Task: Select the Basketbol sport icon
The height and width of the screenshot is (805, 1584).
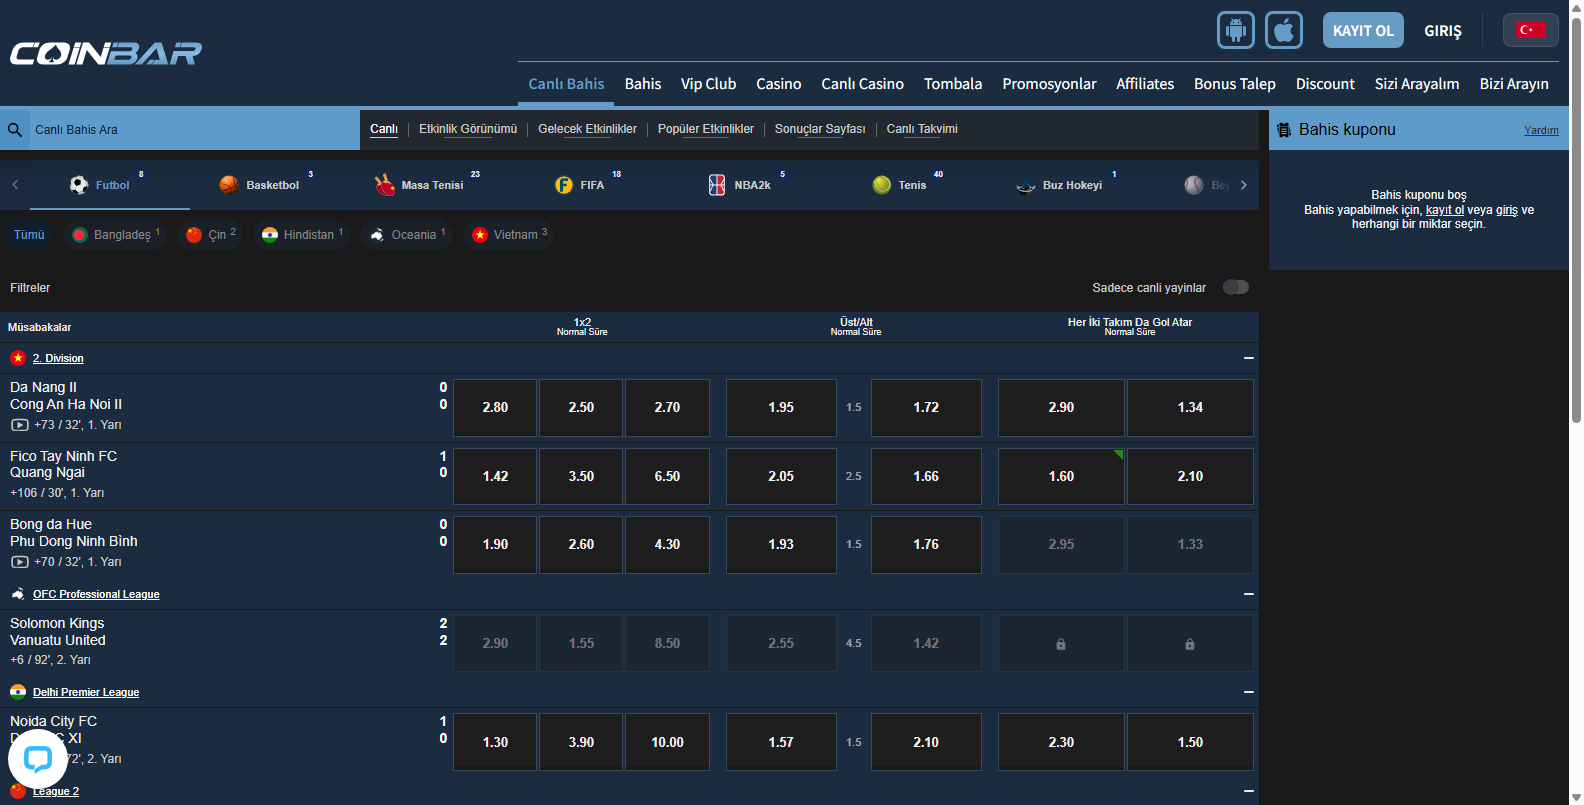Action: point(229,185)
